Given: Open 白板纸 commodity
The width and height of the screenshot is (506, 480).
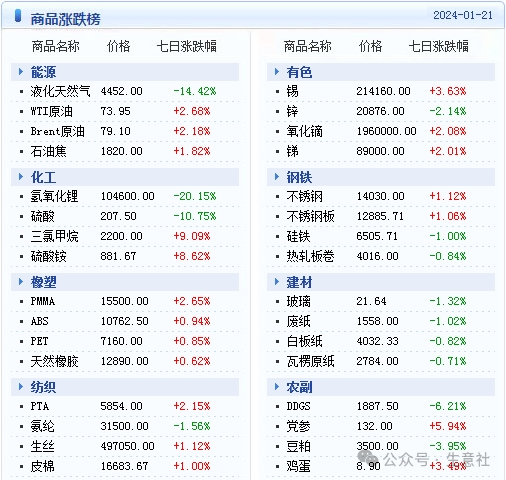Looking at the screenshot, I should [x=304, y=341].
